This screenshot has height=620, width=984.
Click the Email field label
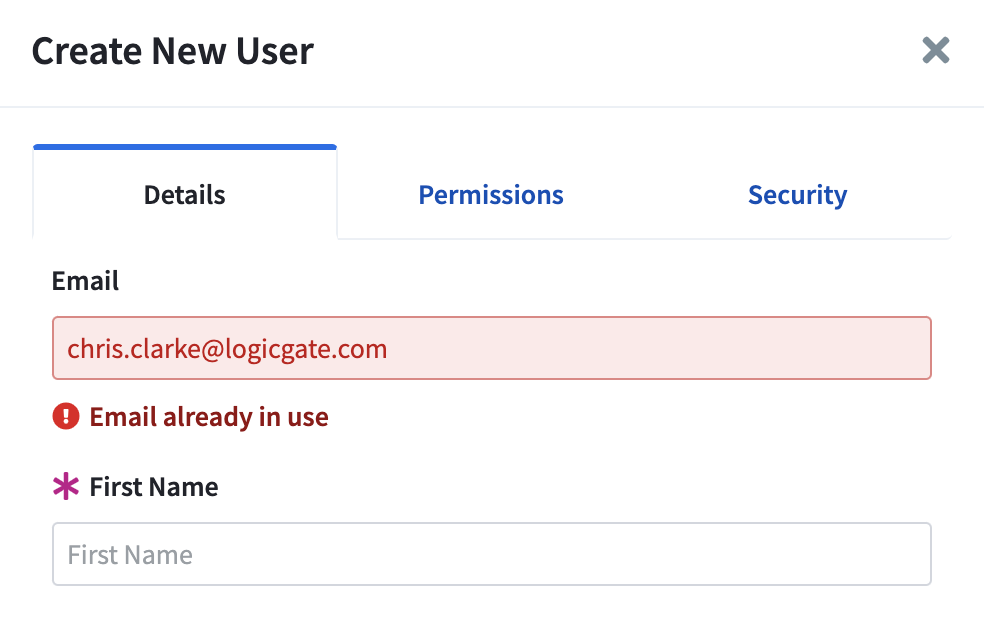pyautogui.click(x=85, y=281)
